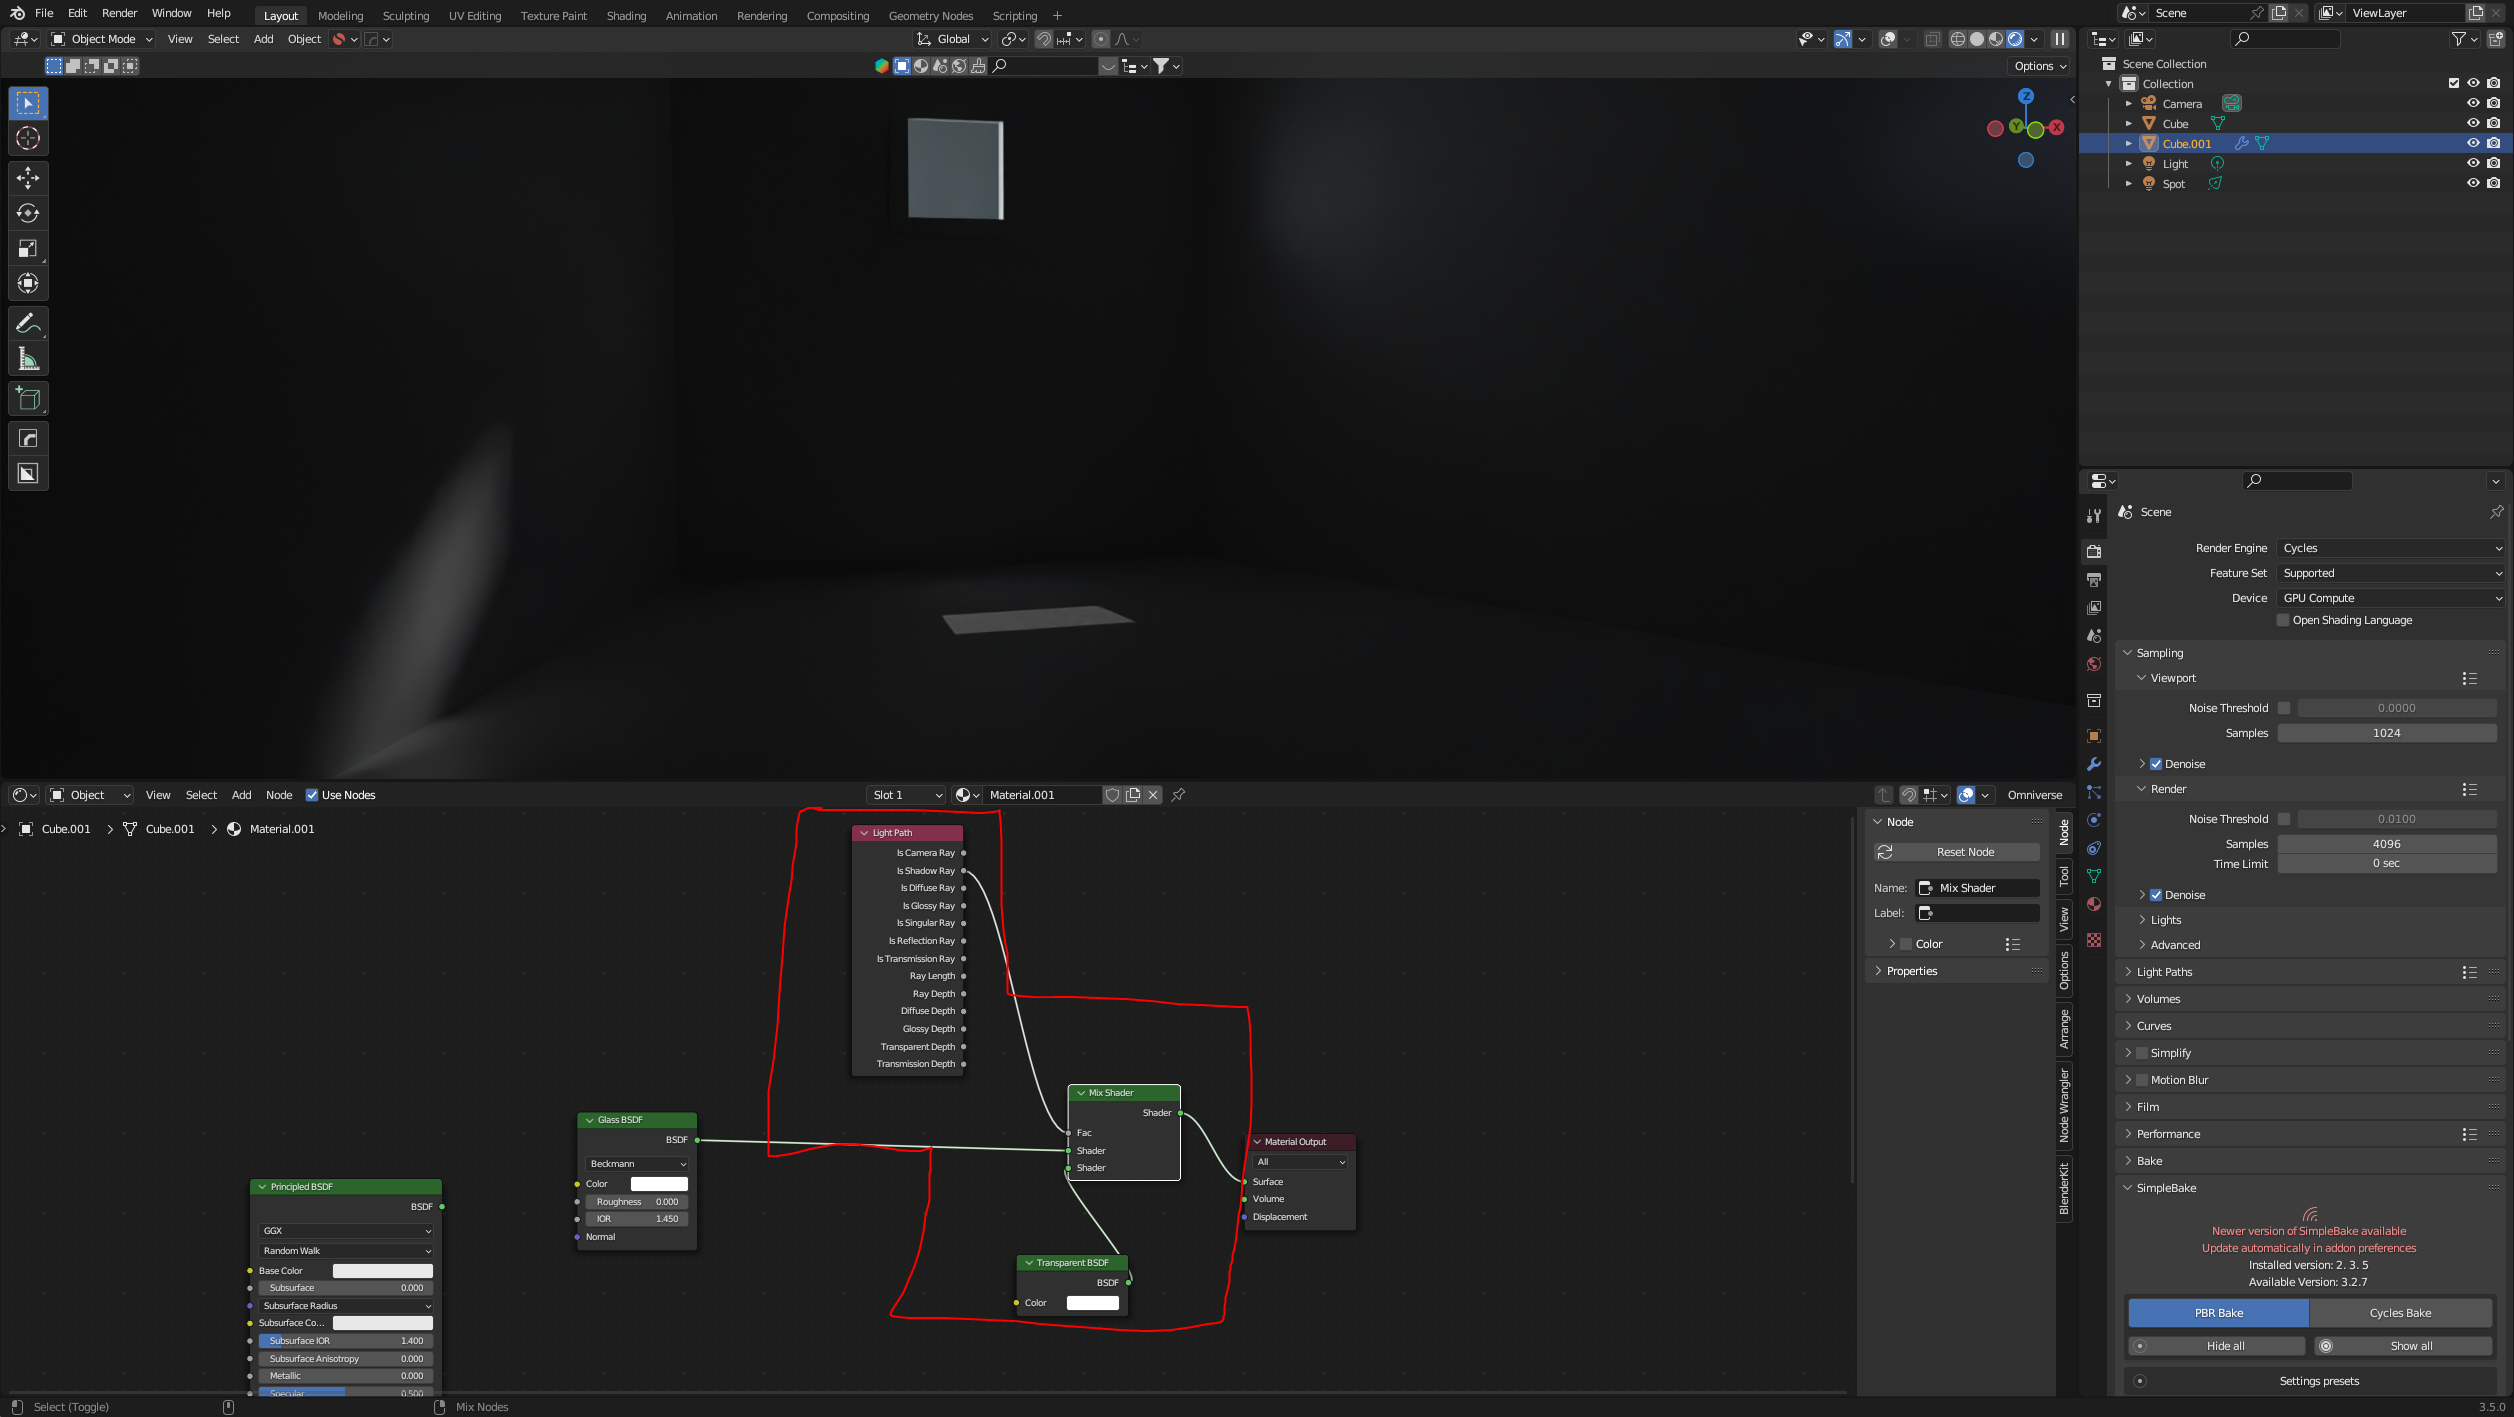Click the Reset Node button
The image size is (2514, 1417).
click(1956, 852)
